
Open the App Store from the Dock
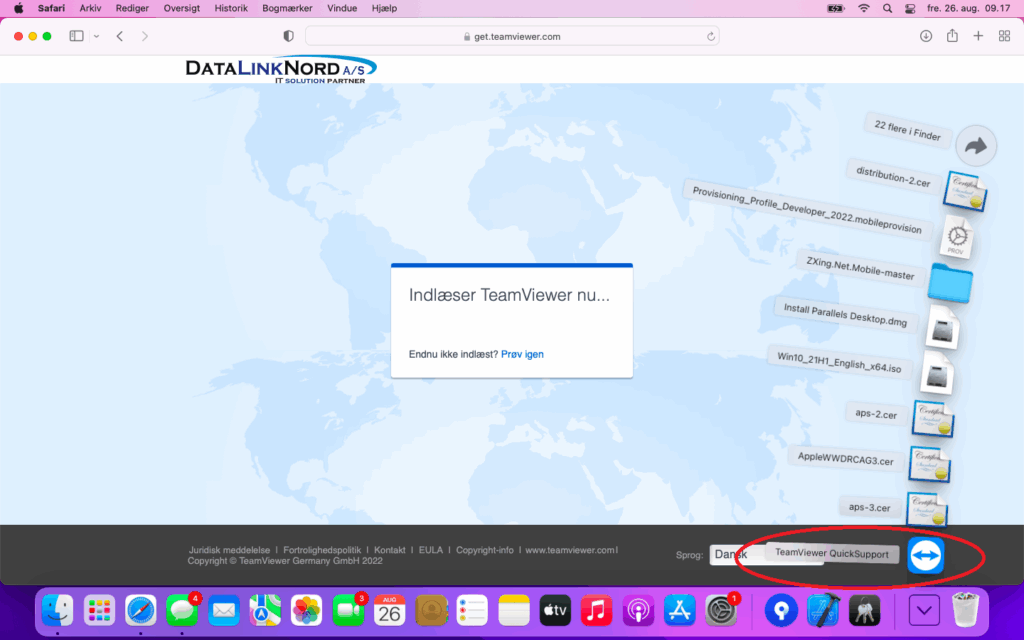[679, 609]
